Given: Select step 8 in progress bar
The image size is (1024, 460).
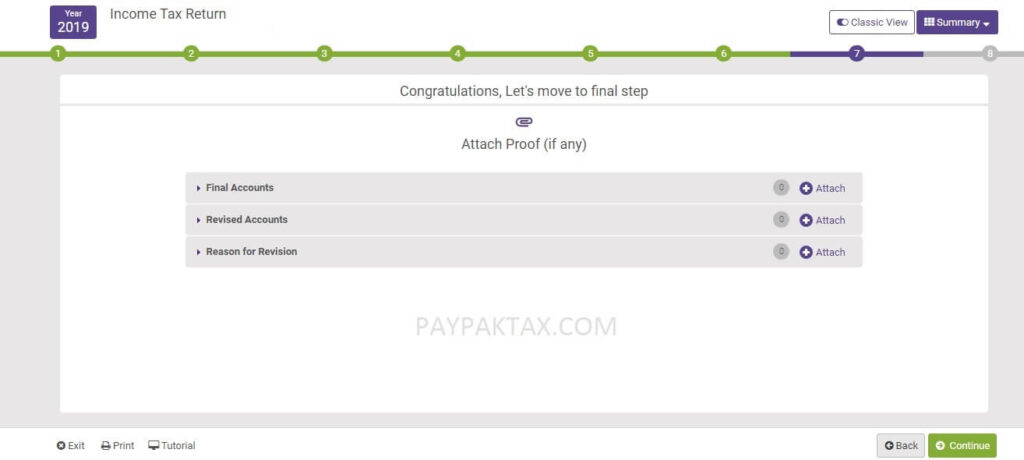Looking at the screenshot, I should [x=990, y=54].
